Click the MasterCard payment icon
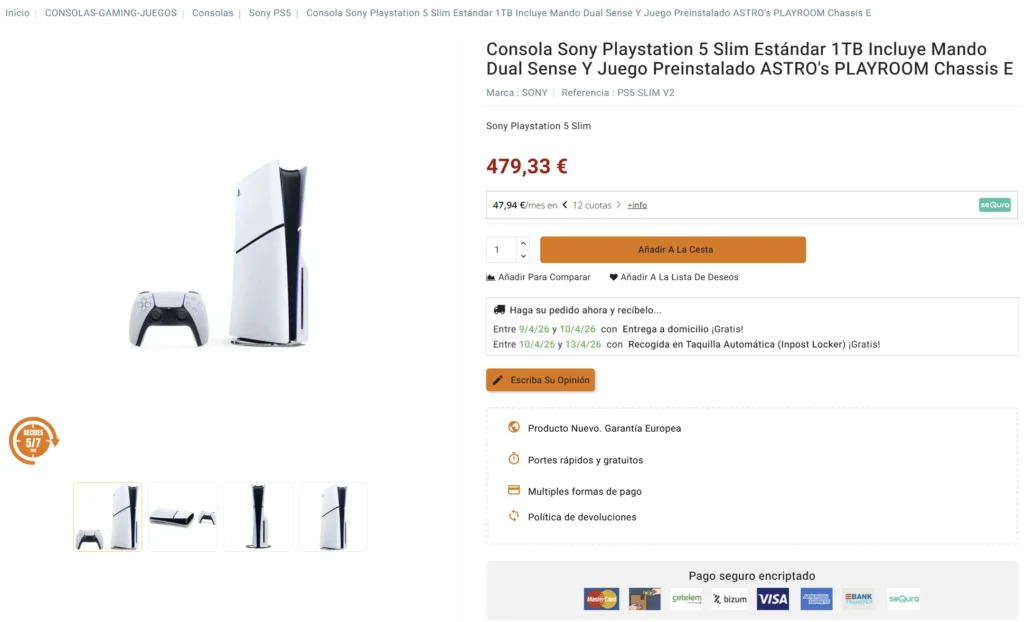Screen dimensions: 1024x622 [x=601, y=598]
